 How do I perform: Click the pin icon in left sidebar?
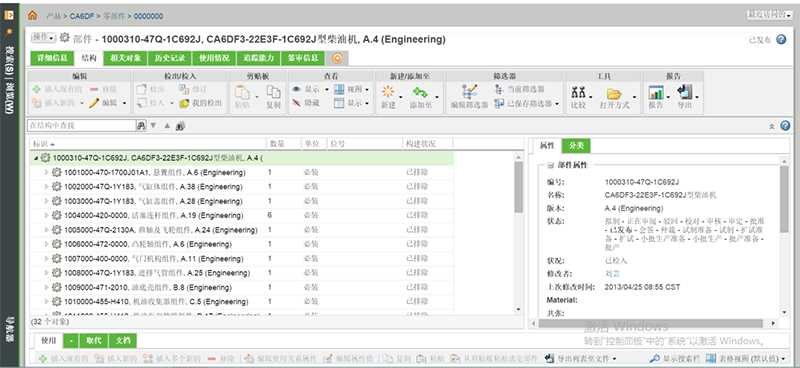pyautogui.click(x=8, y=32)
